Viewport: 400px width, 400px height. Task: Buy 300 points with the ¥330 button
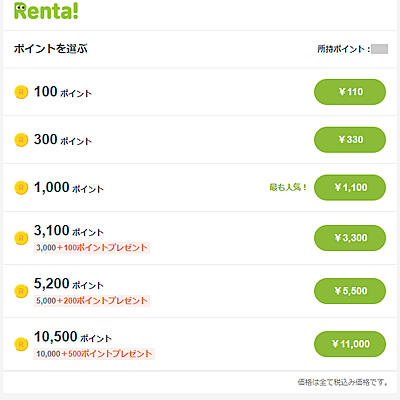click(350, 140)
